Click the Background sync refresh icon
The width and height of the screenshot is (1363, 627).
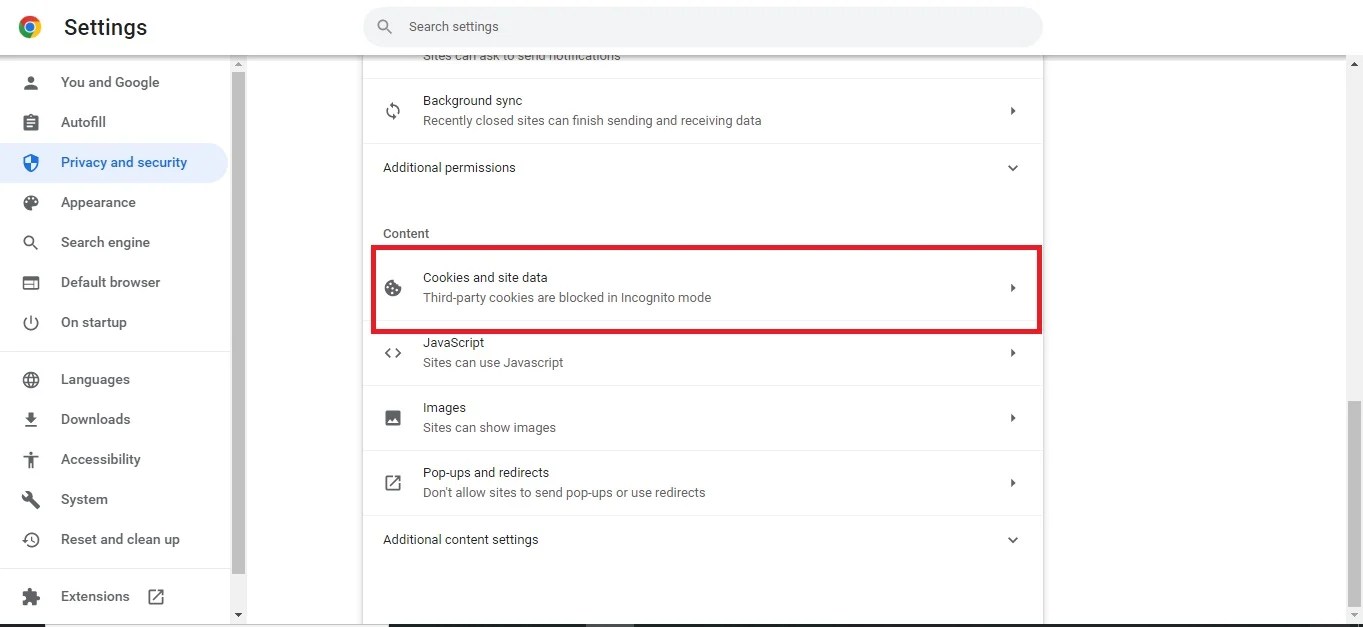pos(393,111)
